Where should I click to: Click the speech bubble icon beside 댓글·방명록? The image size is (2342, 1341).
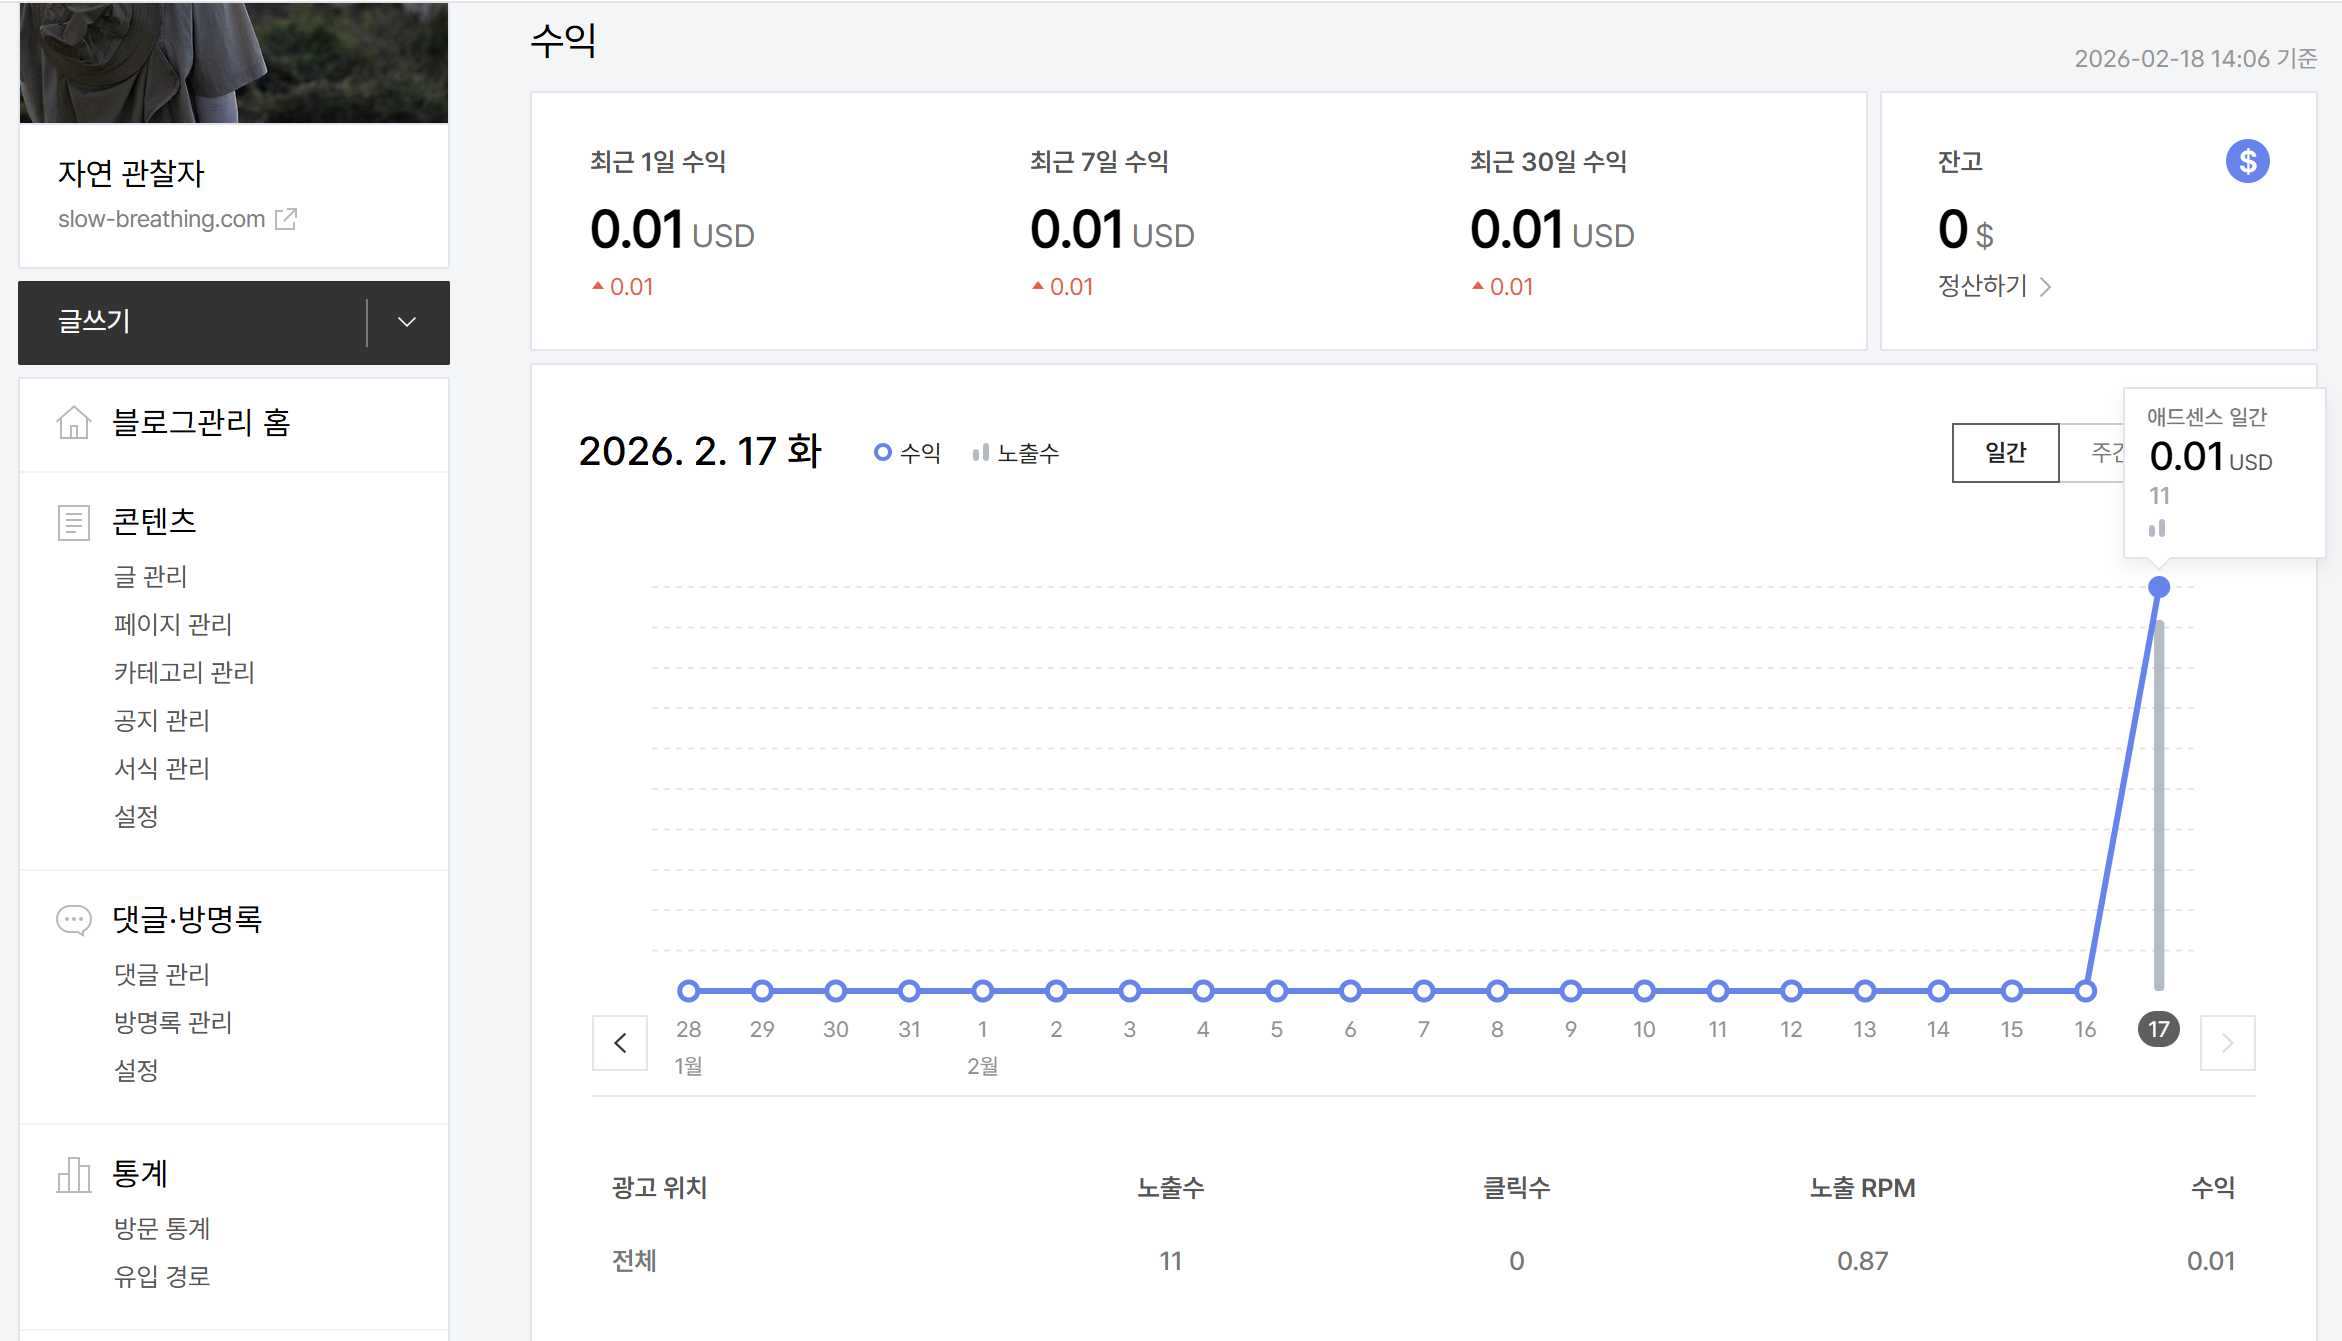pos(74,919)
